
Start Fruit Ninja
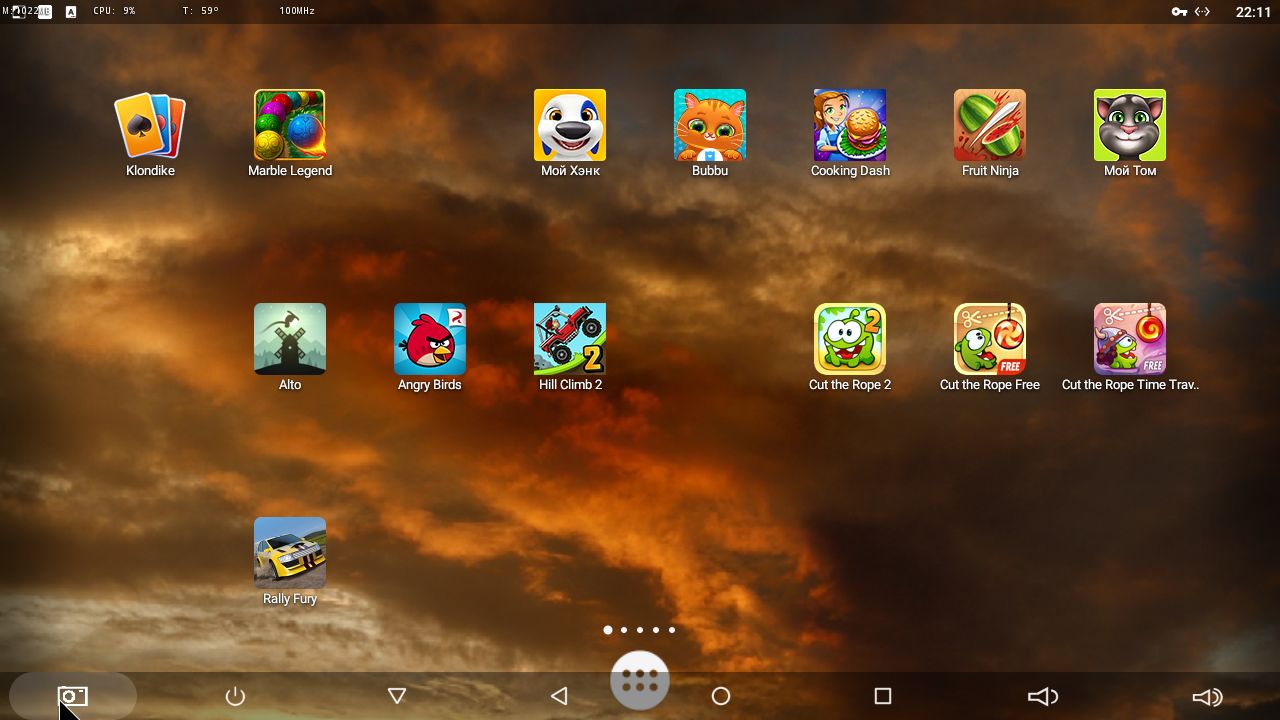point(990,125)
